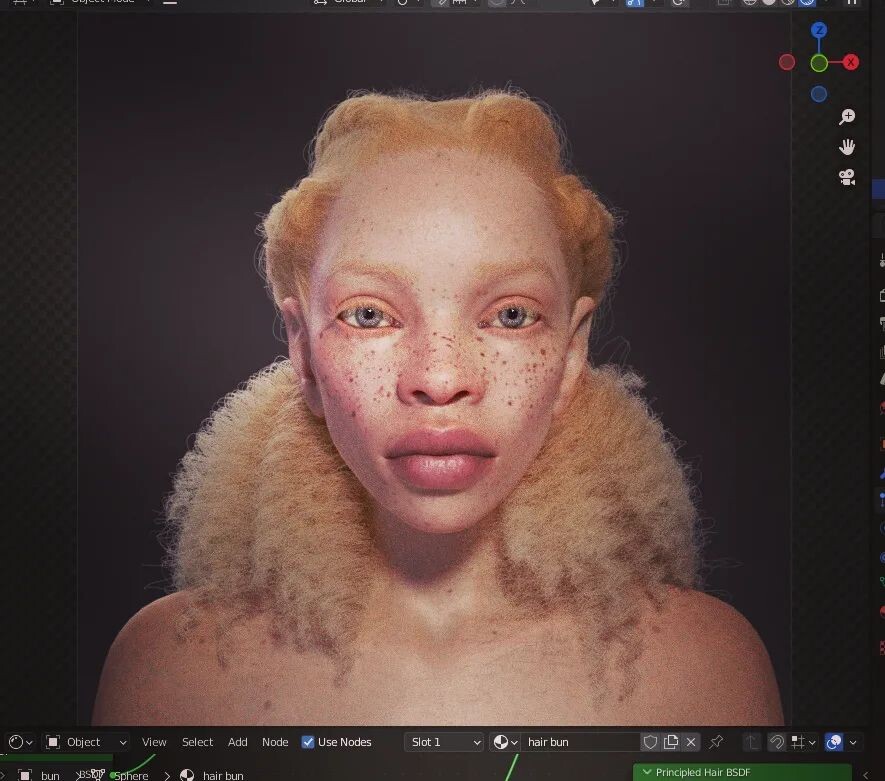The width and height of the screenshot is (885, 781).
Task: Toggle fake user shield for hair bun material
Action: (651, 742)
